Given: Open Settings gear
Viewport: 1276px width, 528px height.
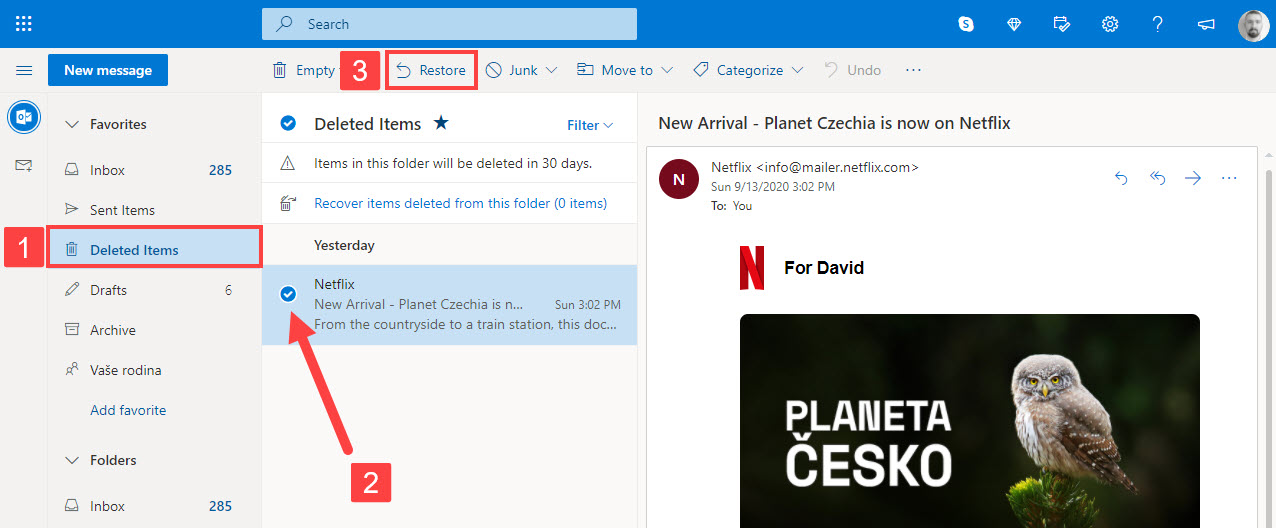Looking at the screenshot, I should (1110, 24).
